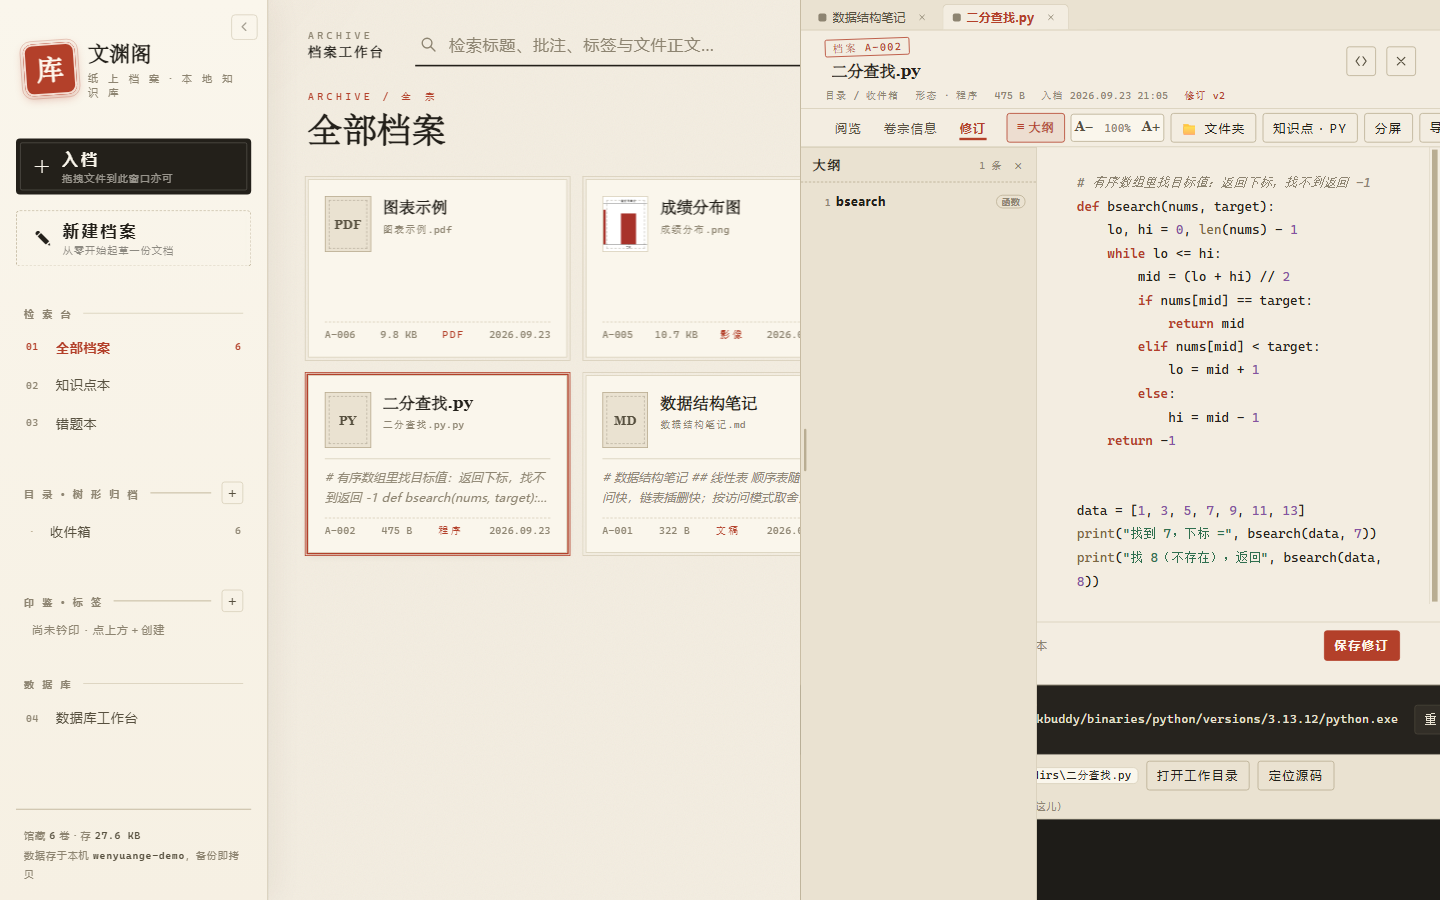Open 错题本 in the sidebar
Viewport: 1440px width, 900px height.
pyautogui.click(x=134, y=424)
